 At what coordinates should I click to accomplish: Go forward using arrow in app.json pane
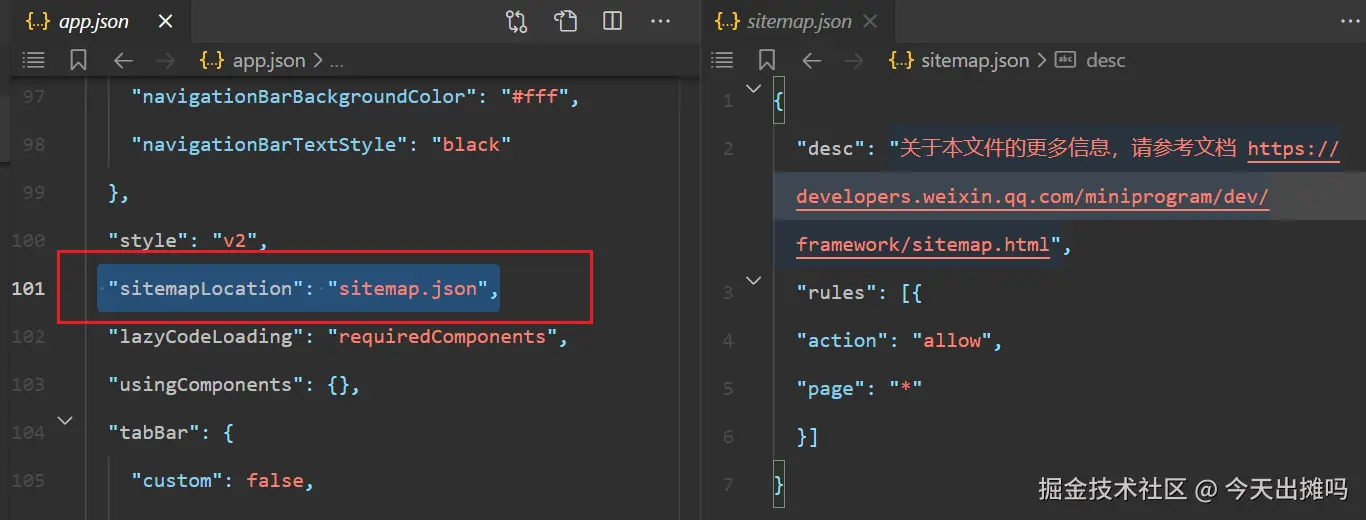(166, 61)
